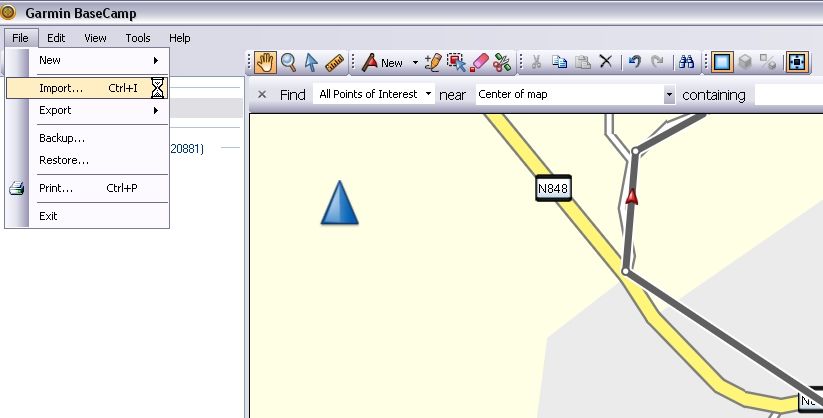Click the Paste icon
The width and height of the screenshot is (823, 418).
[x=583, y=62]
